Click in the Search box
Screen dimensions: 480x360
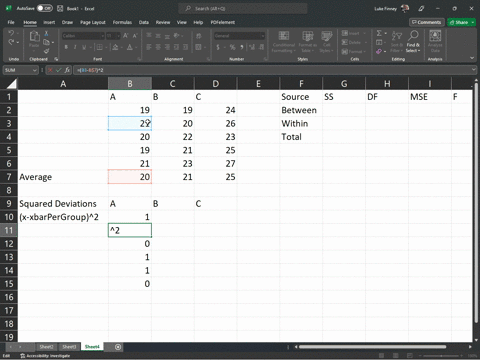click(243, 8)
